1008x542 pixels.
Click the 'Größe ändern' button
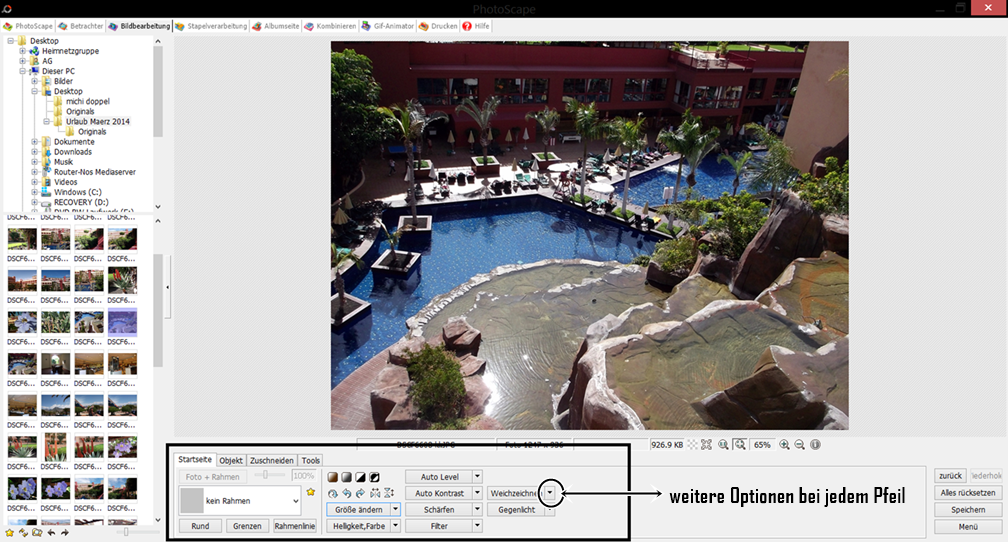[x=358, y=509]
